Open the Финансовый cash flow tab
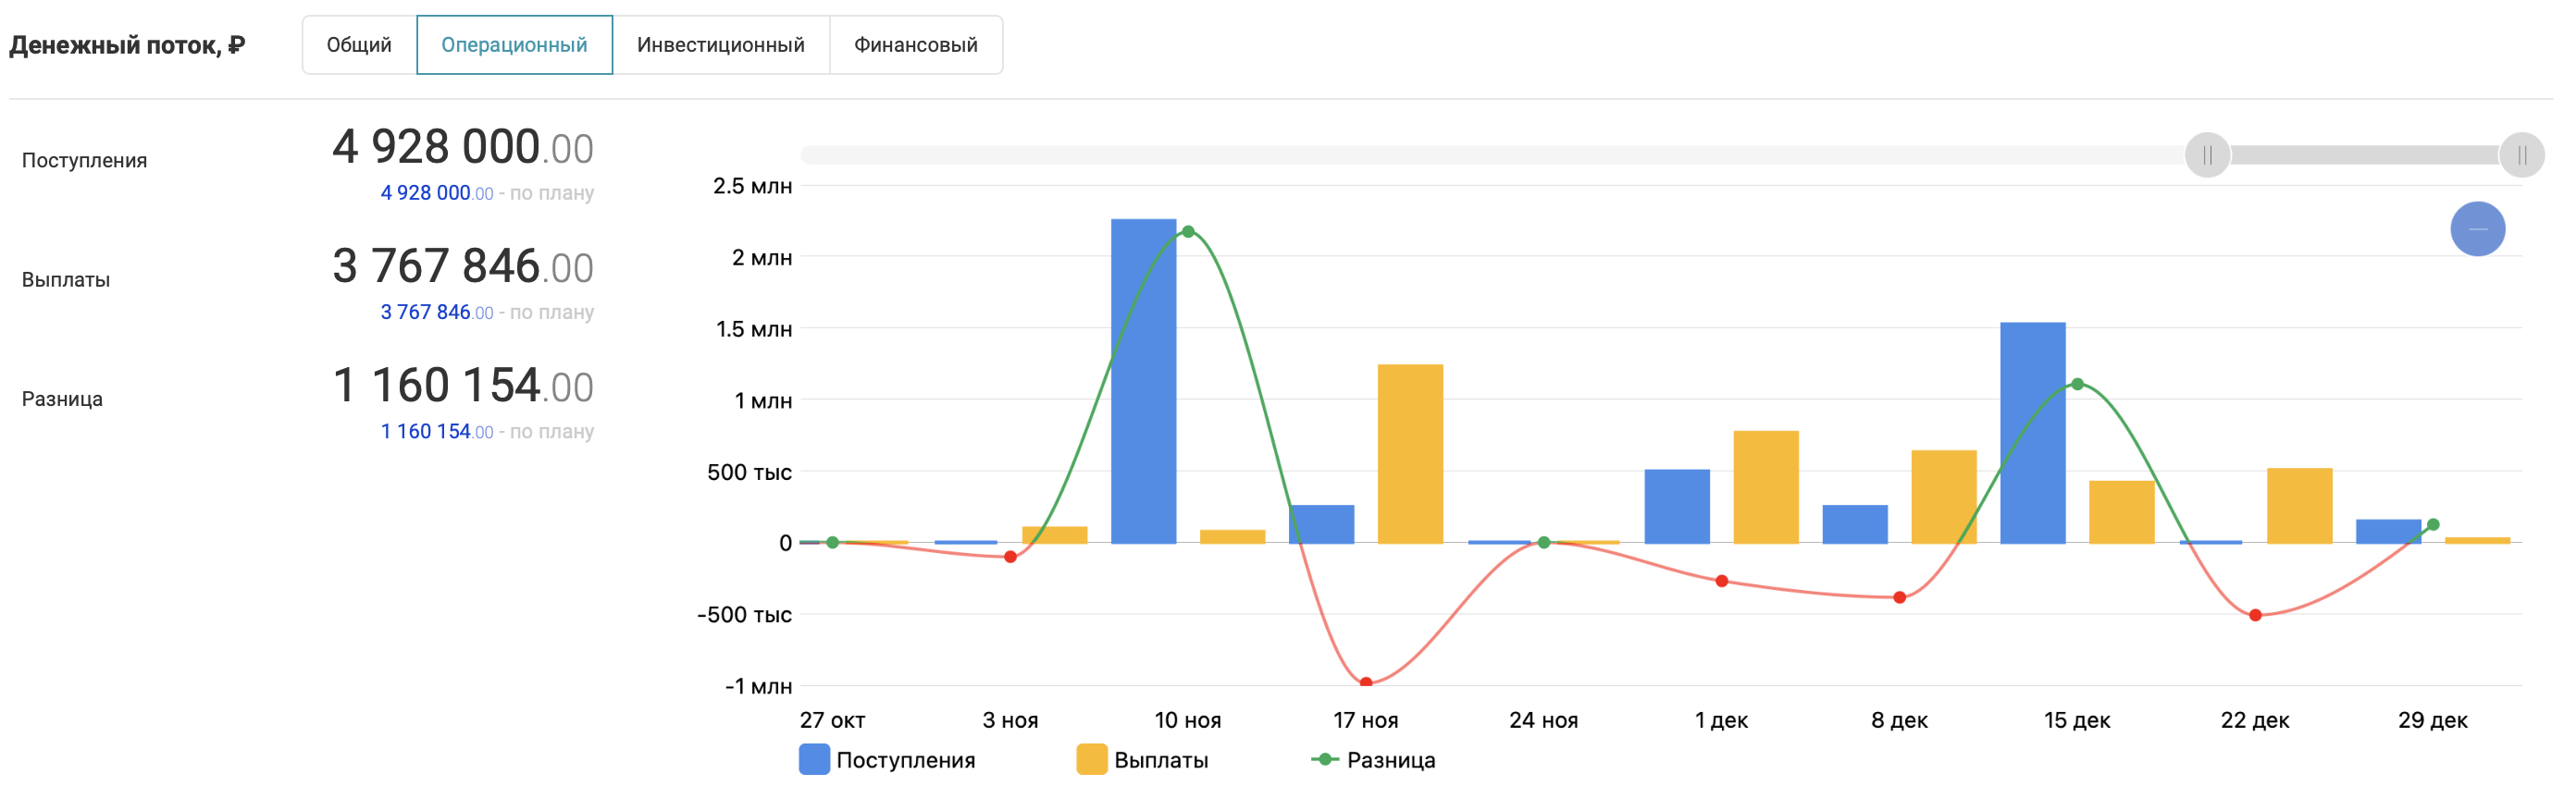Viewport: 2576px width, 786px height. [x=915, y=45]
